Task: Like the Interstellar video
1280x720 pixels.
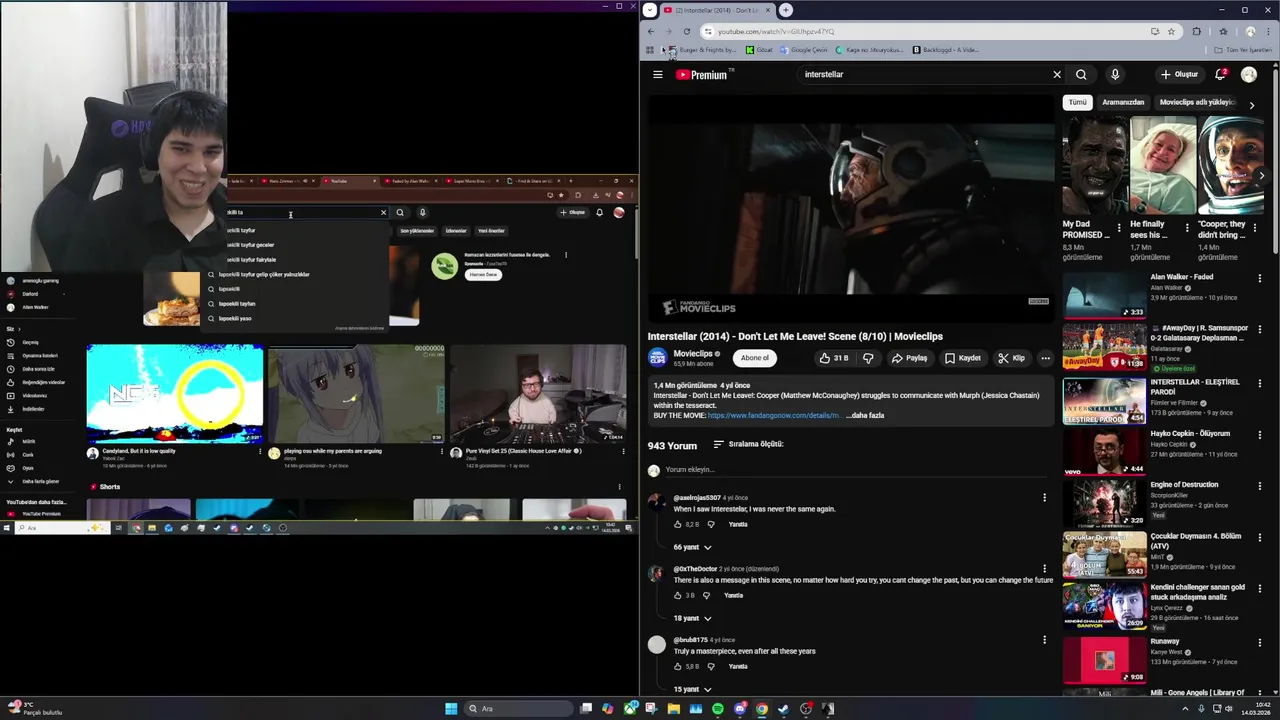Action: (834, 358)
